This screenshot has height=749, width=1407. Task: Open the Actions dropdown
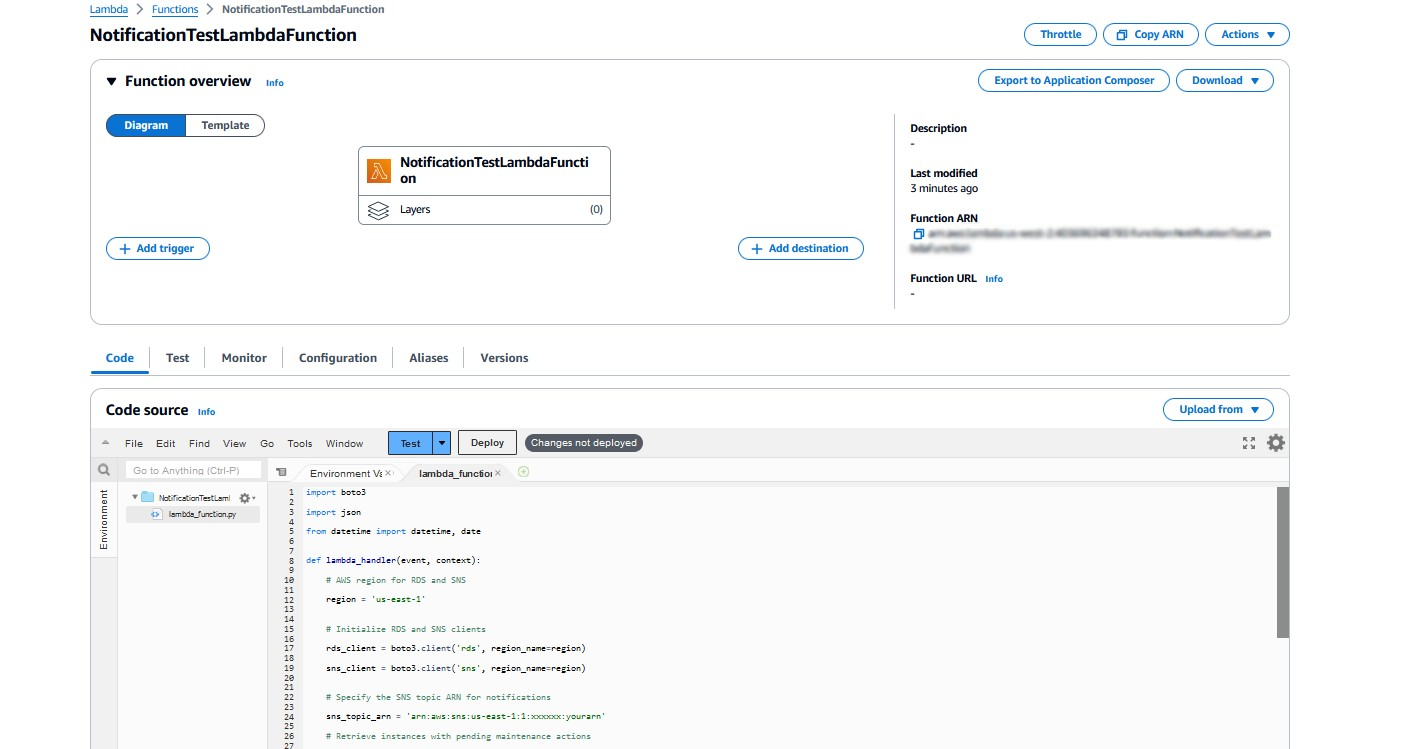click(x=1247, y=34)
